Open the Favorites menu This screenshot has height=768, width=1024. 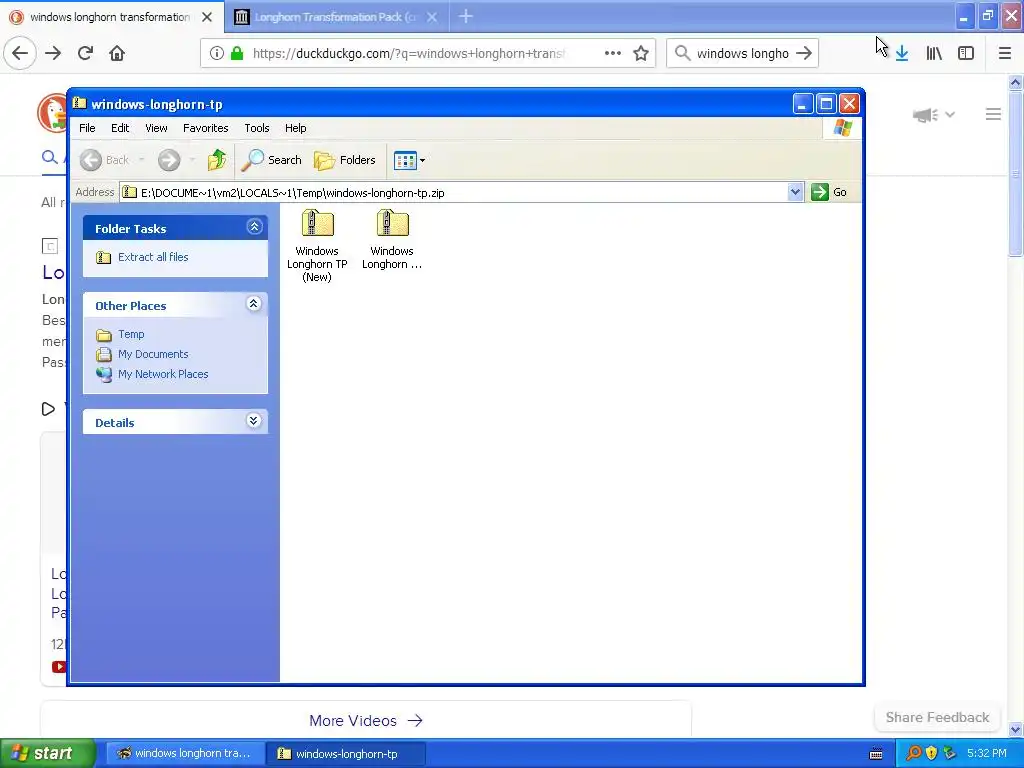205,128
